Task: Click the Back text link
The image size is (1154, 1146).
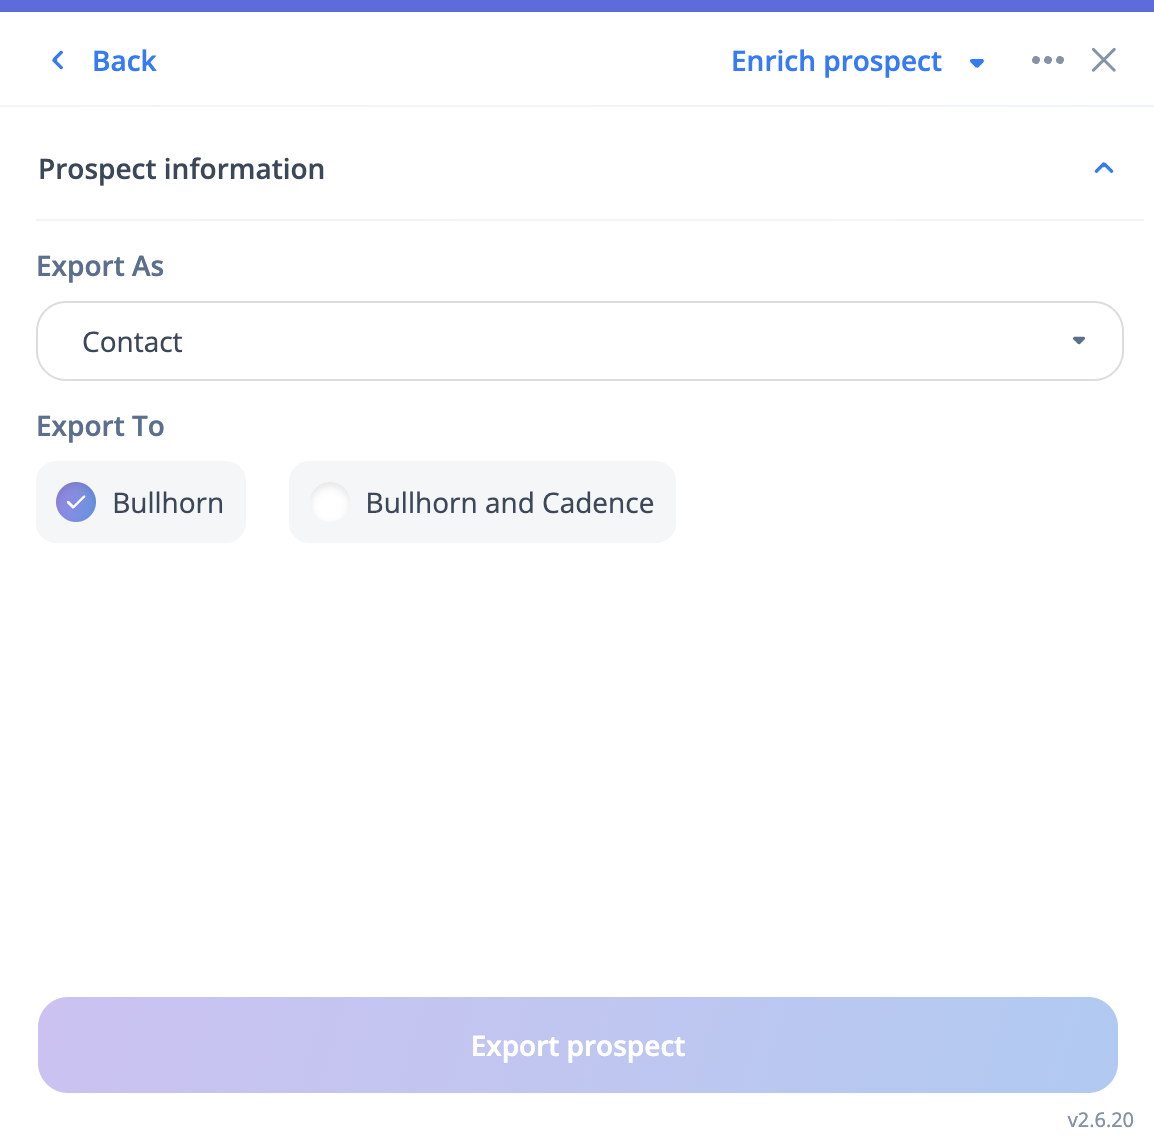Action: 124,61
